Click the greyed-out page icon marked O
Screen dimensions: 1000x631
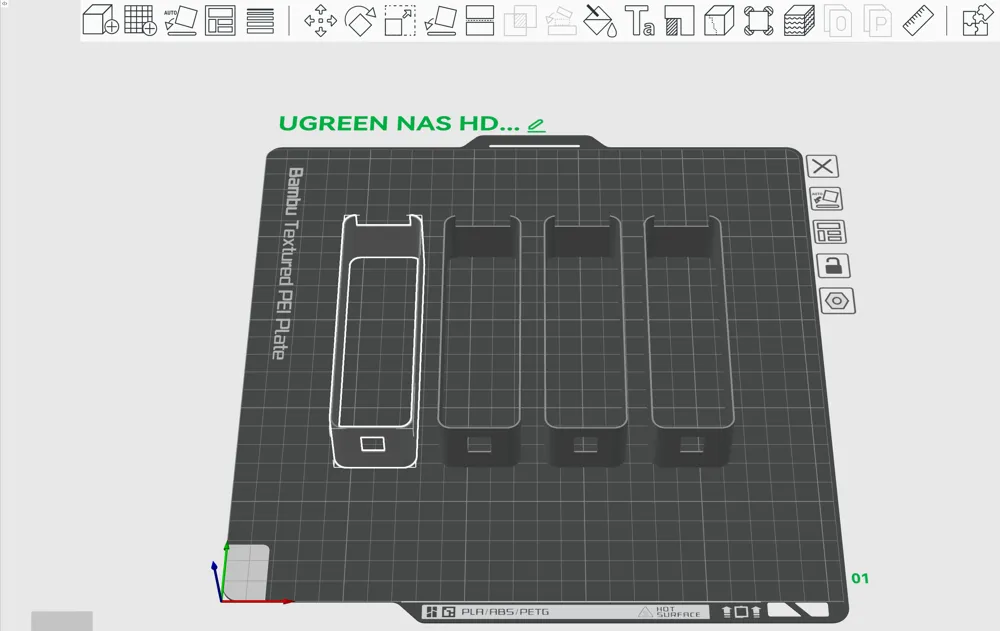click(x=838, y=20)
